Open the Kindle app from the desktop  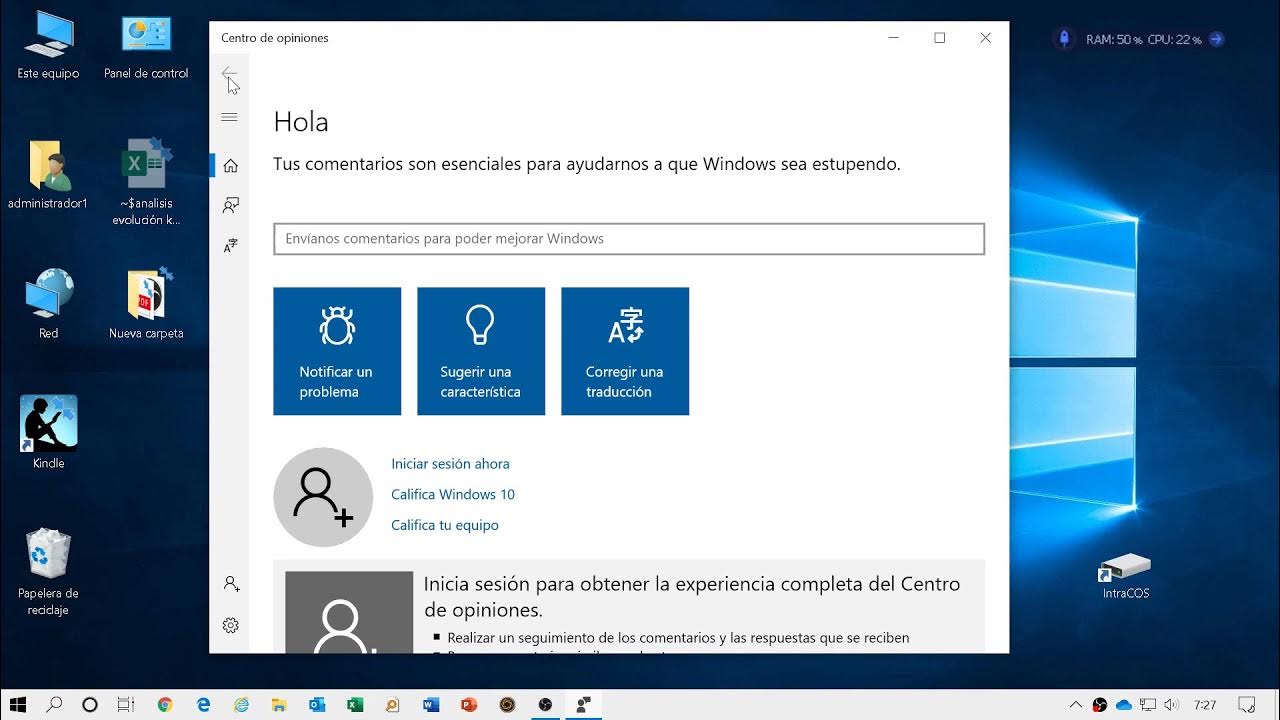pyautogui.click(x=46, y=423)
